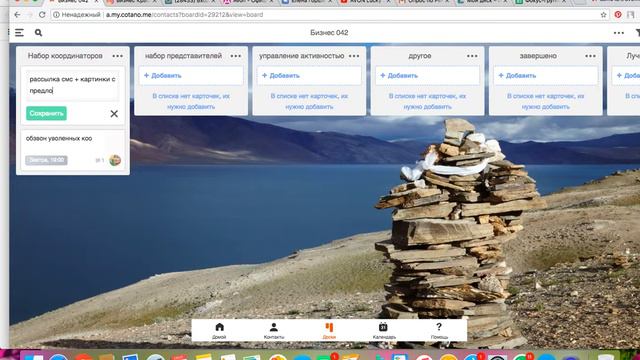
Task: Click the due date badge on обзвон card
Action: pyautogui.click(x=46, y=160)
